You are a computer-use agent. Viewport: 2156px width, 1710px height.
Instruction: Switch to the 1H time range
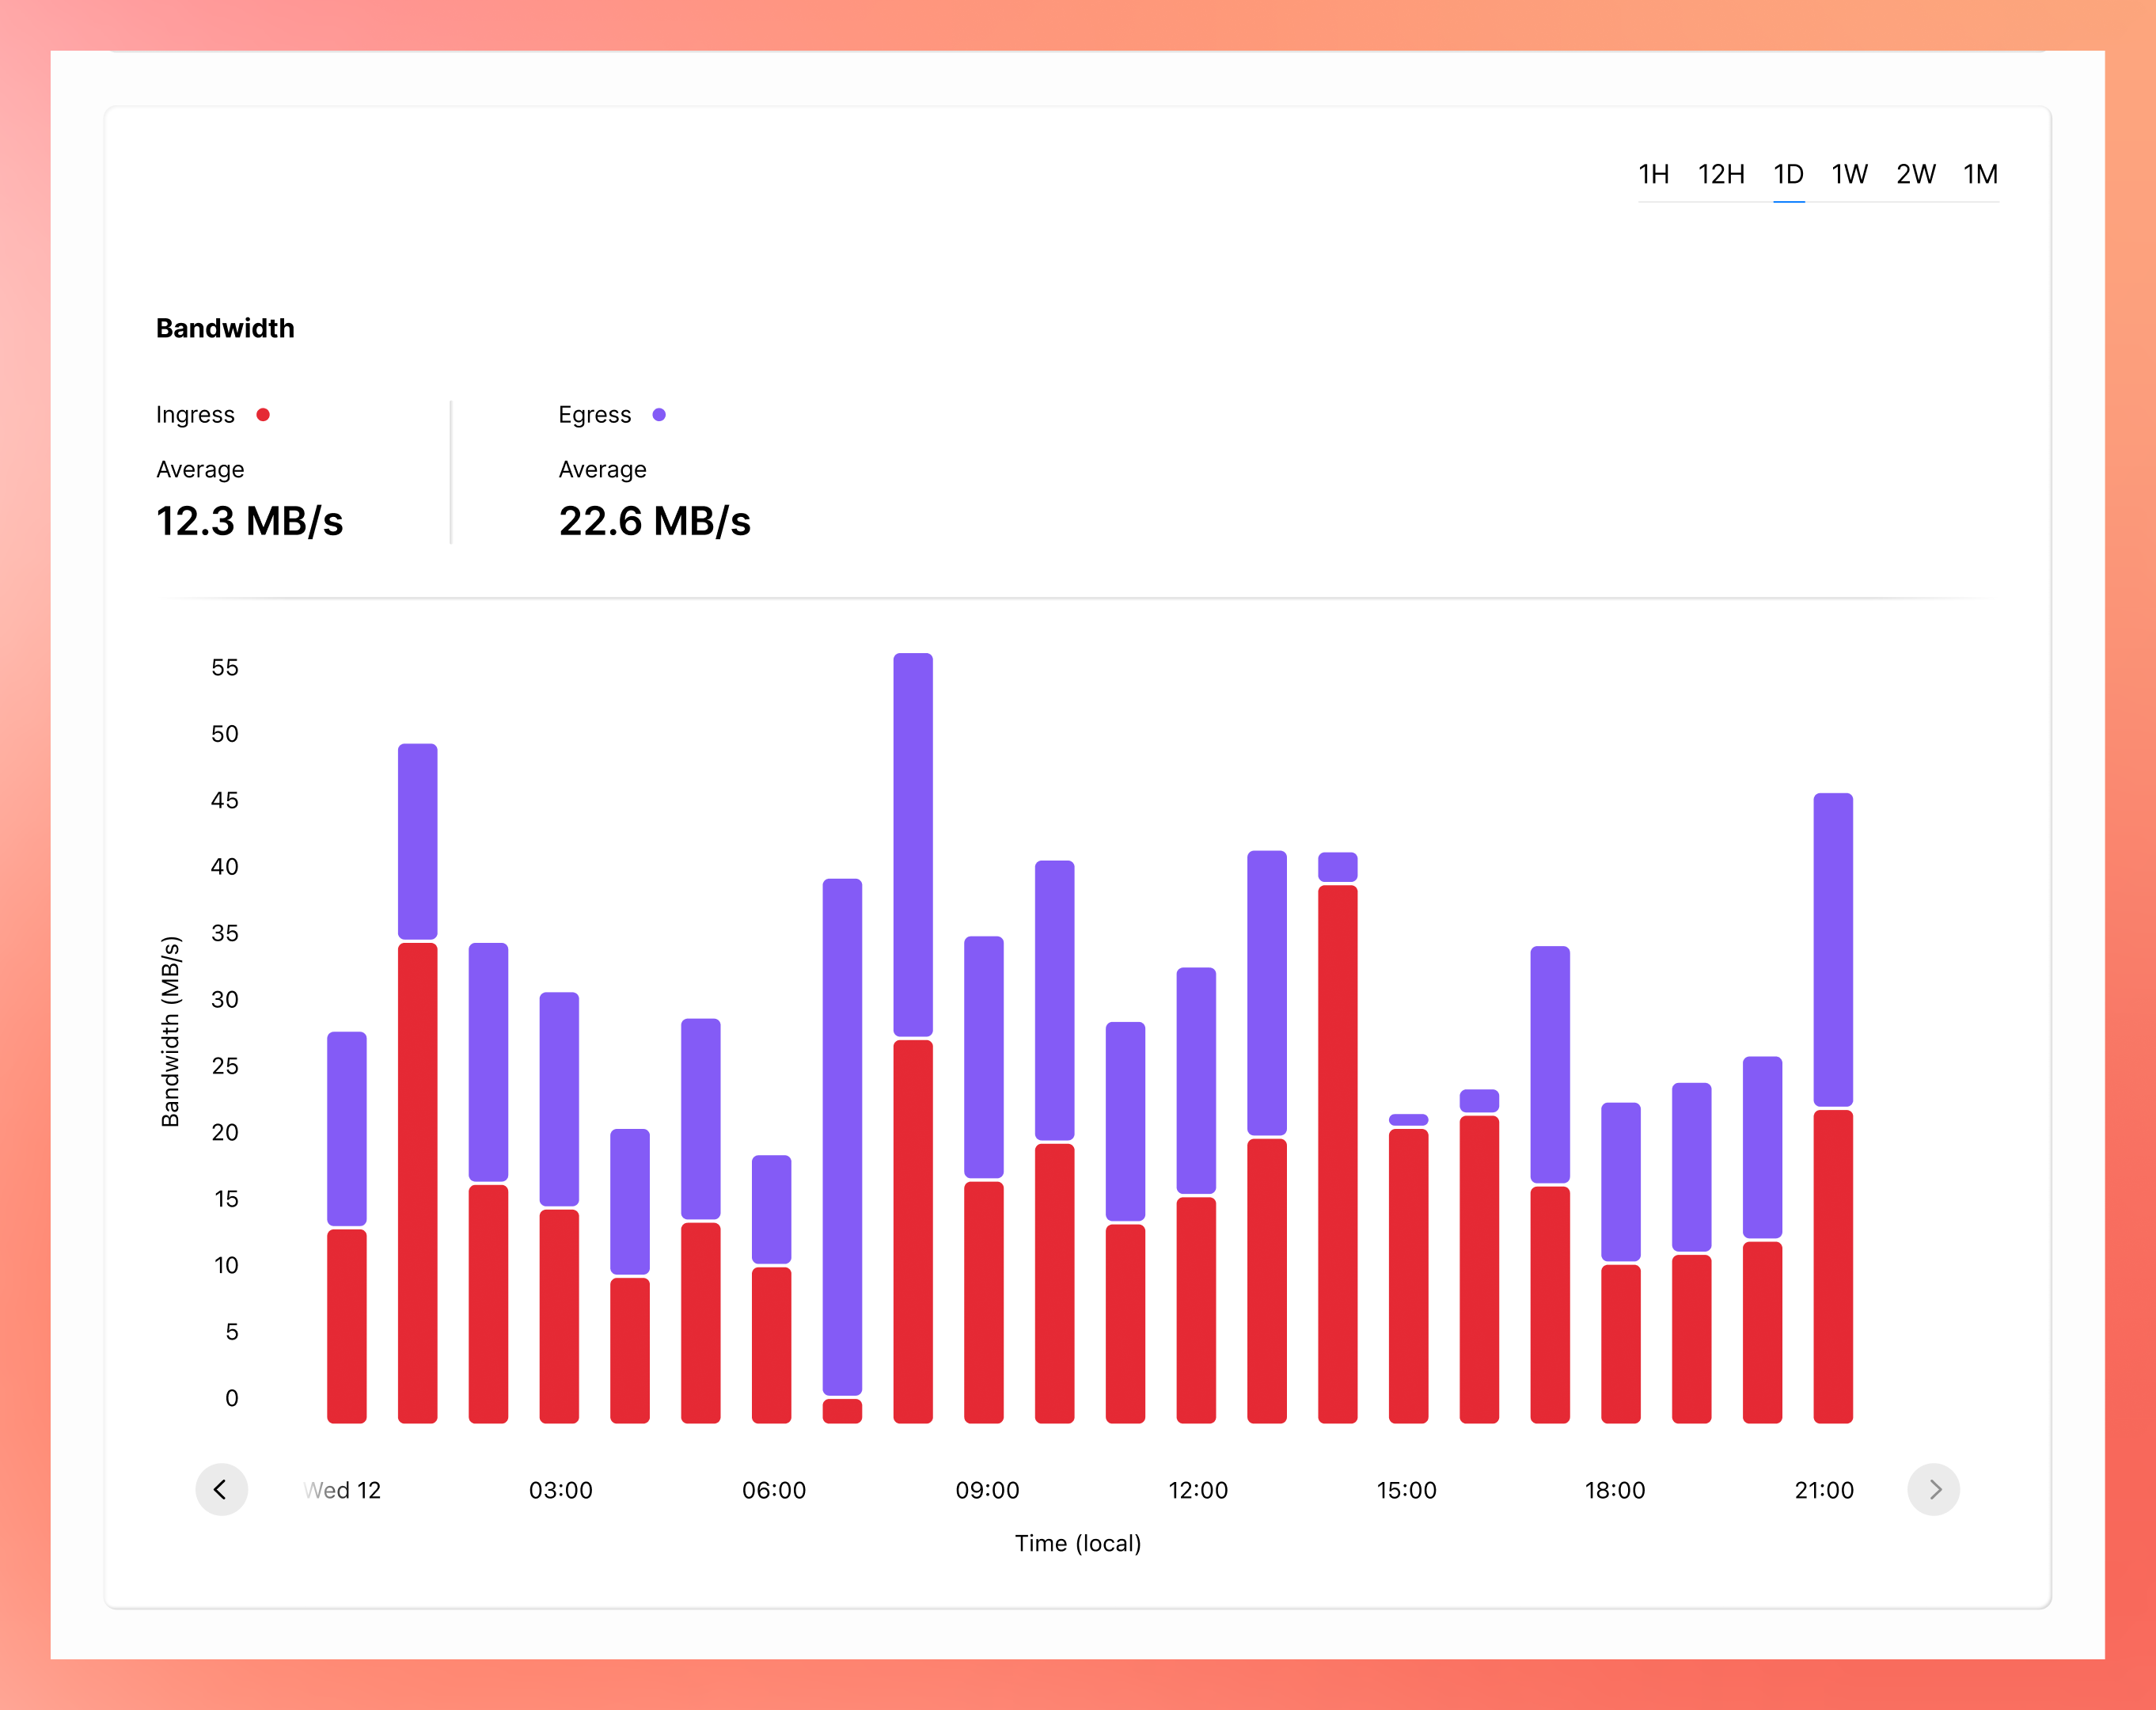pyautogui.click(x=1653, y=175)
